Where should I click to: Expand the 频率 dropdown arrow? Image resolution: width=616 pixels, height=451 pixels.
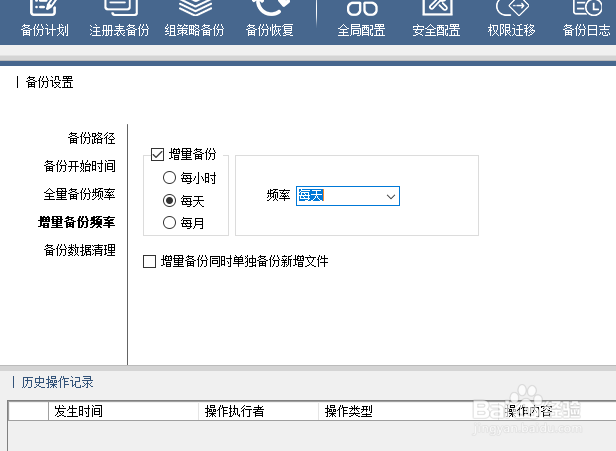pos(390,196)
